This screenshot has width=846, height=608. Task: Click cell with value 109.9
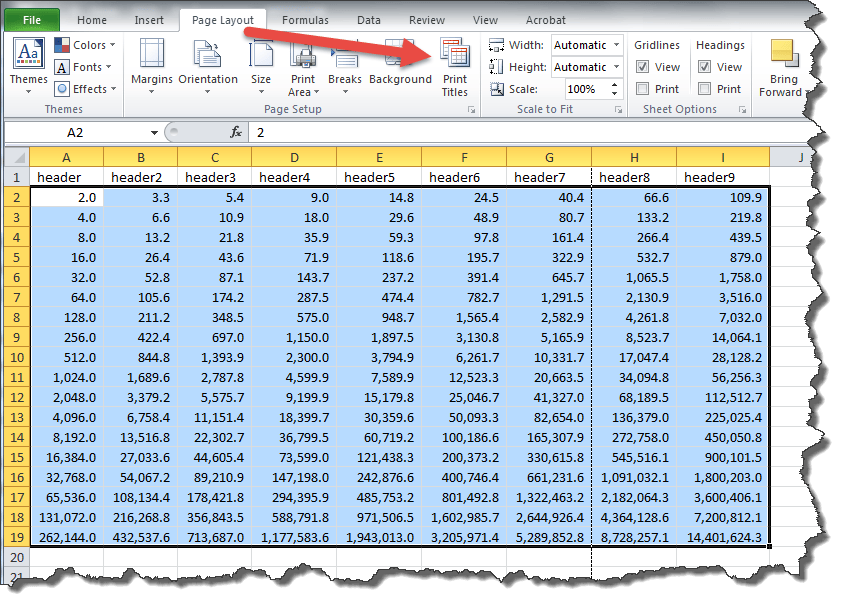723,197
